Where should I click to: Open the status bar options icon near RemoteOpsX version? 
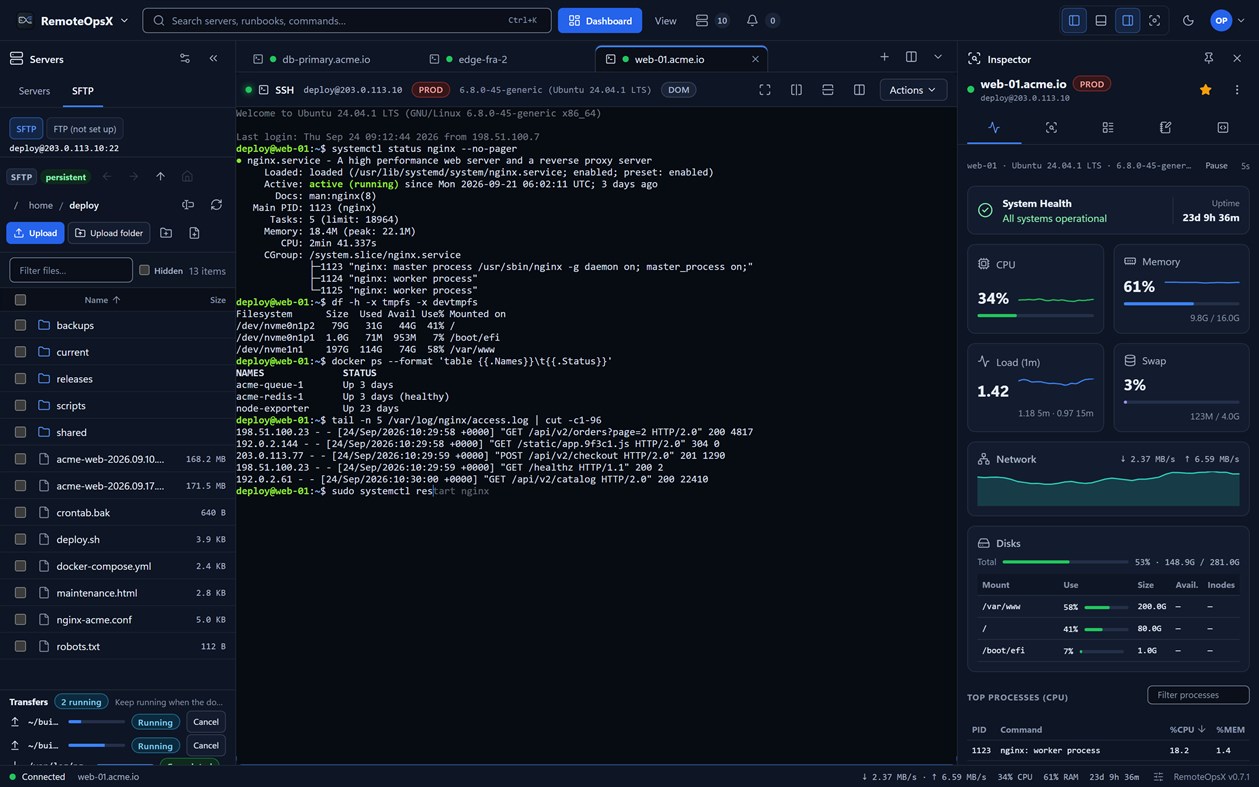pos(1158,777)
